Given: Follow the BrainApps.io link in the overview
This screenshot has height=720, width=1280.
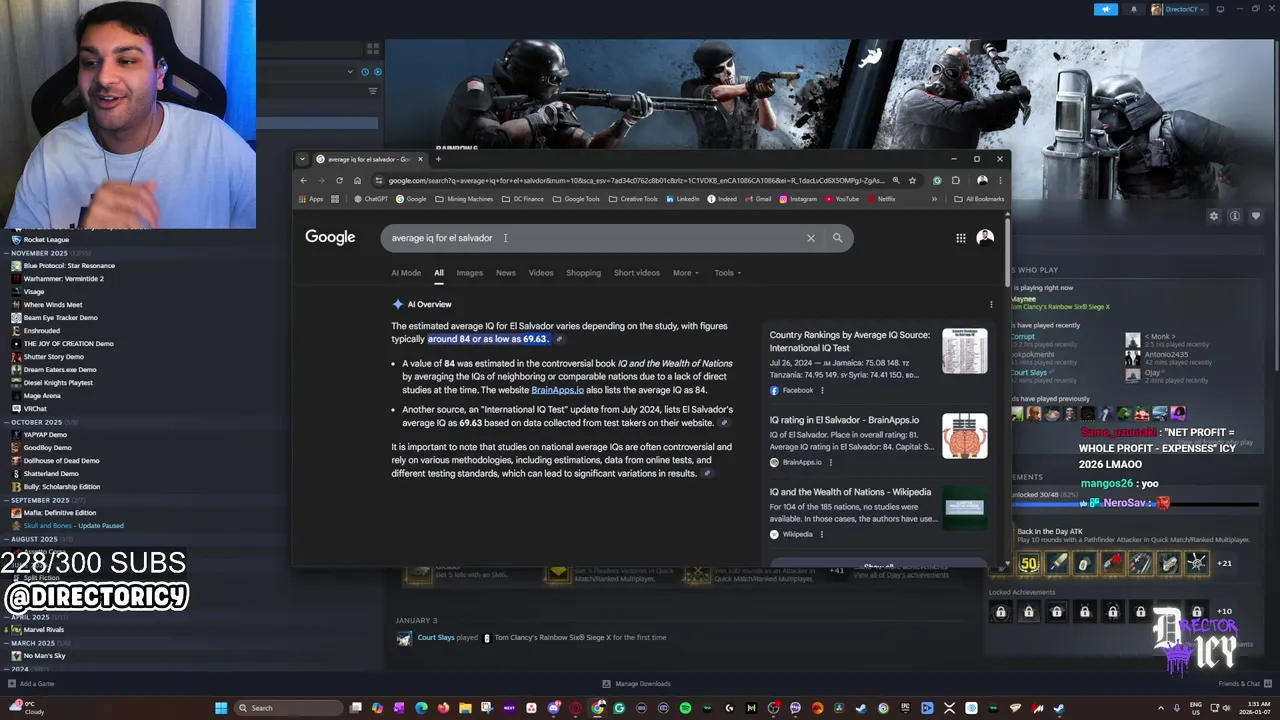Looking at the screenshot, I should point(557,390).
